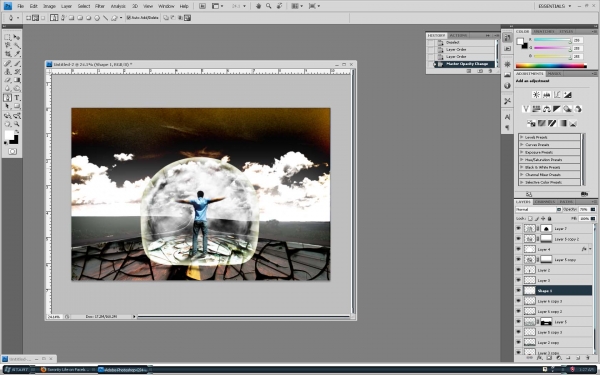Select the Eyedropper tool
600x375 pixels.
16,54
